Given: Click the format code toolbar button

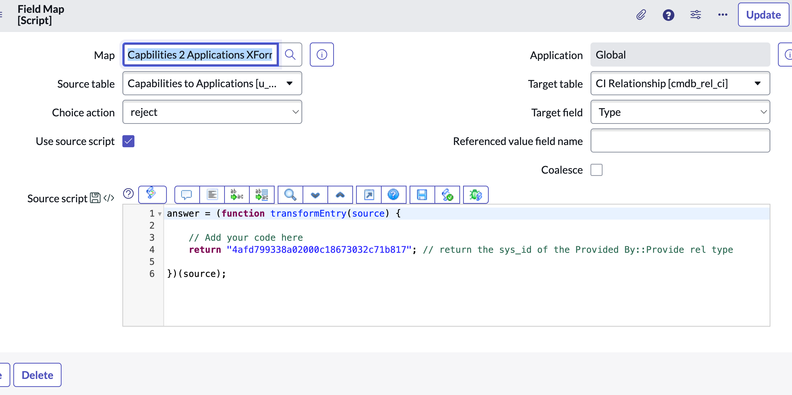Looking at the screenshot, I should tap(212, 194).
